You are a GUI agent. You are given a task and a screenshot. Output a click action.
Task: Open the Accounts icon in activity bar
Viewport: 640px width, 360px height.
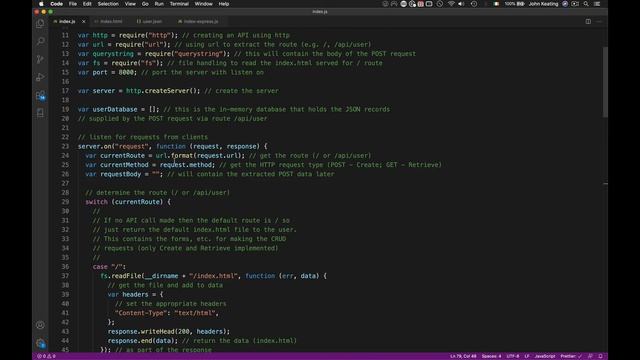(x=40, y=325)
